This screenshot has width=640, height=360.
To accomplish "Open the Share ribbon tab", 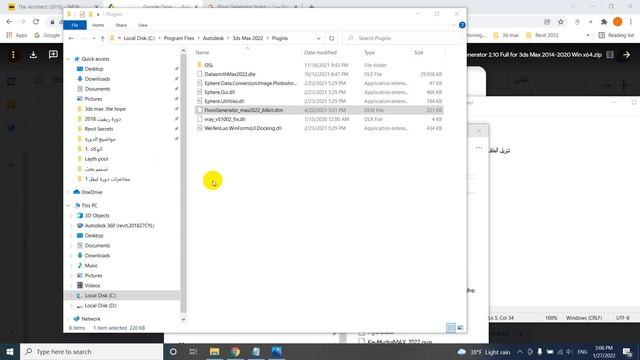I will pos(121,25).
